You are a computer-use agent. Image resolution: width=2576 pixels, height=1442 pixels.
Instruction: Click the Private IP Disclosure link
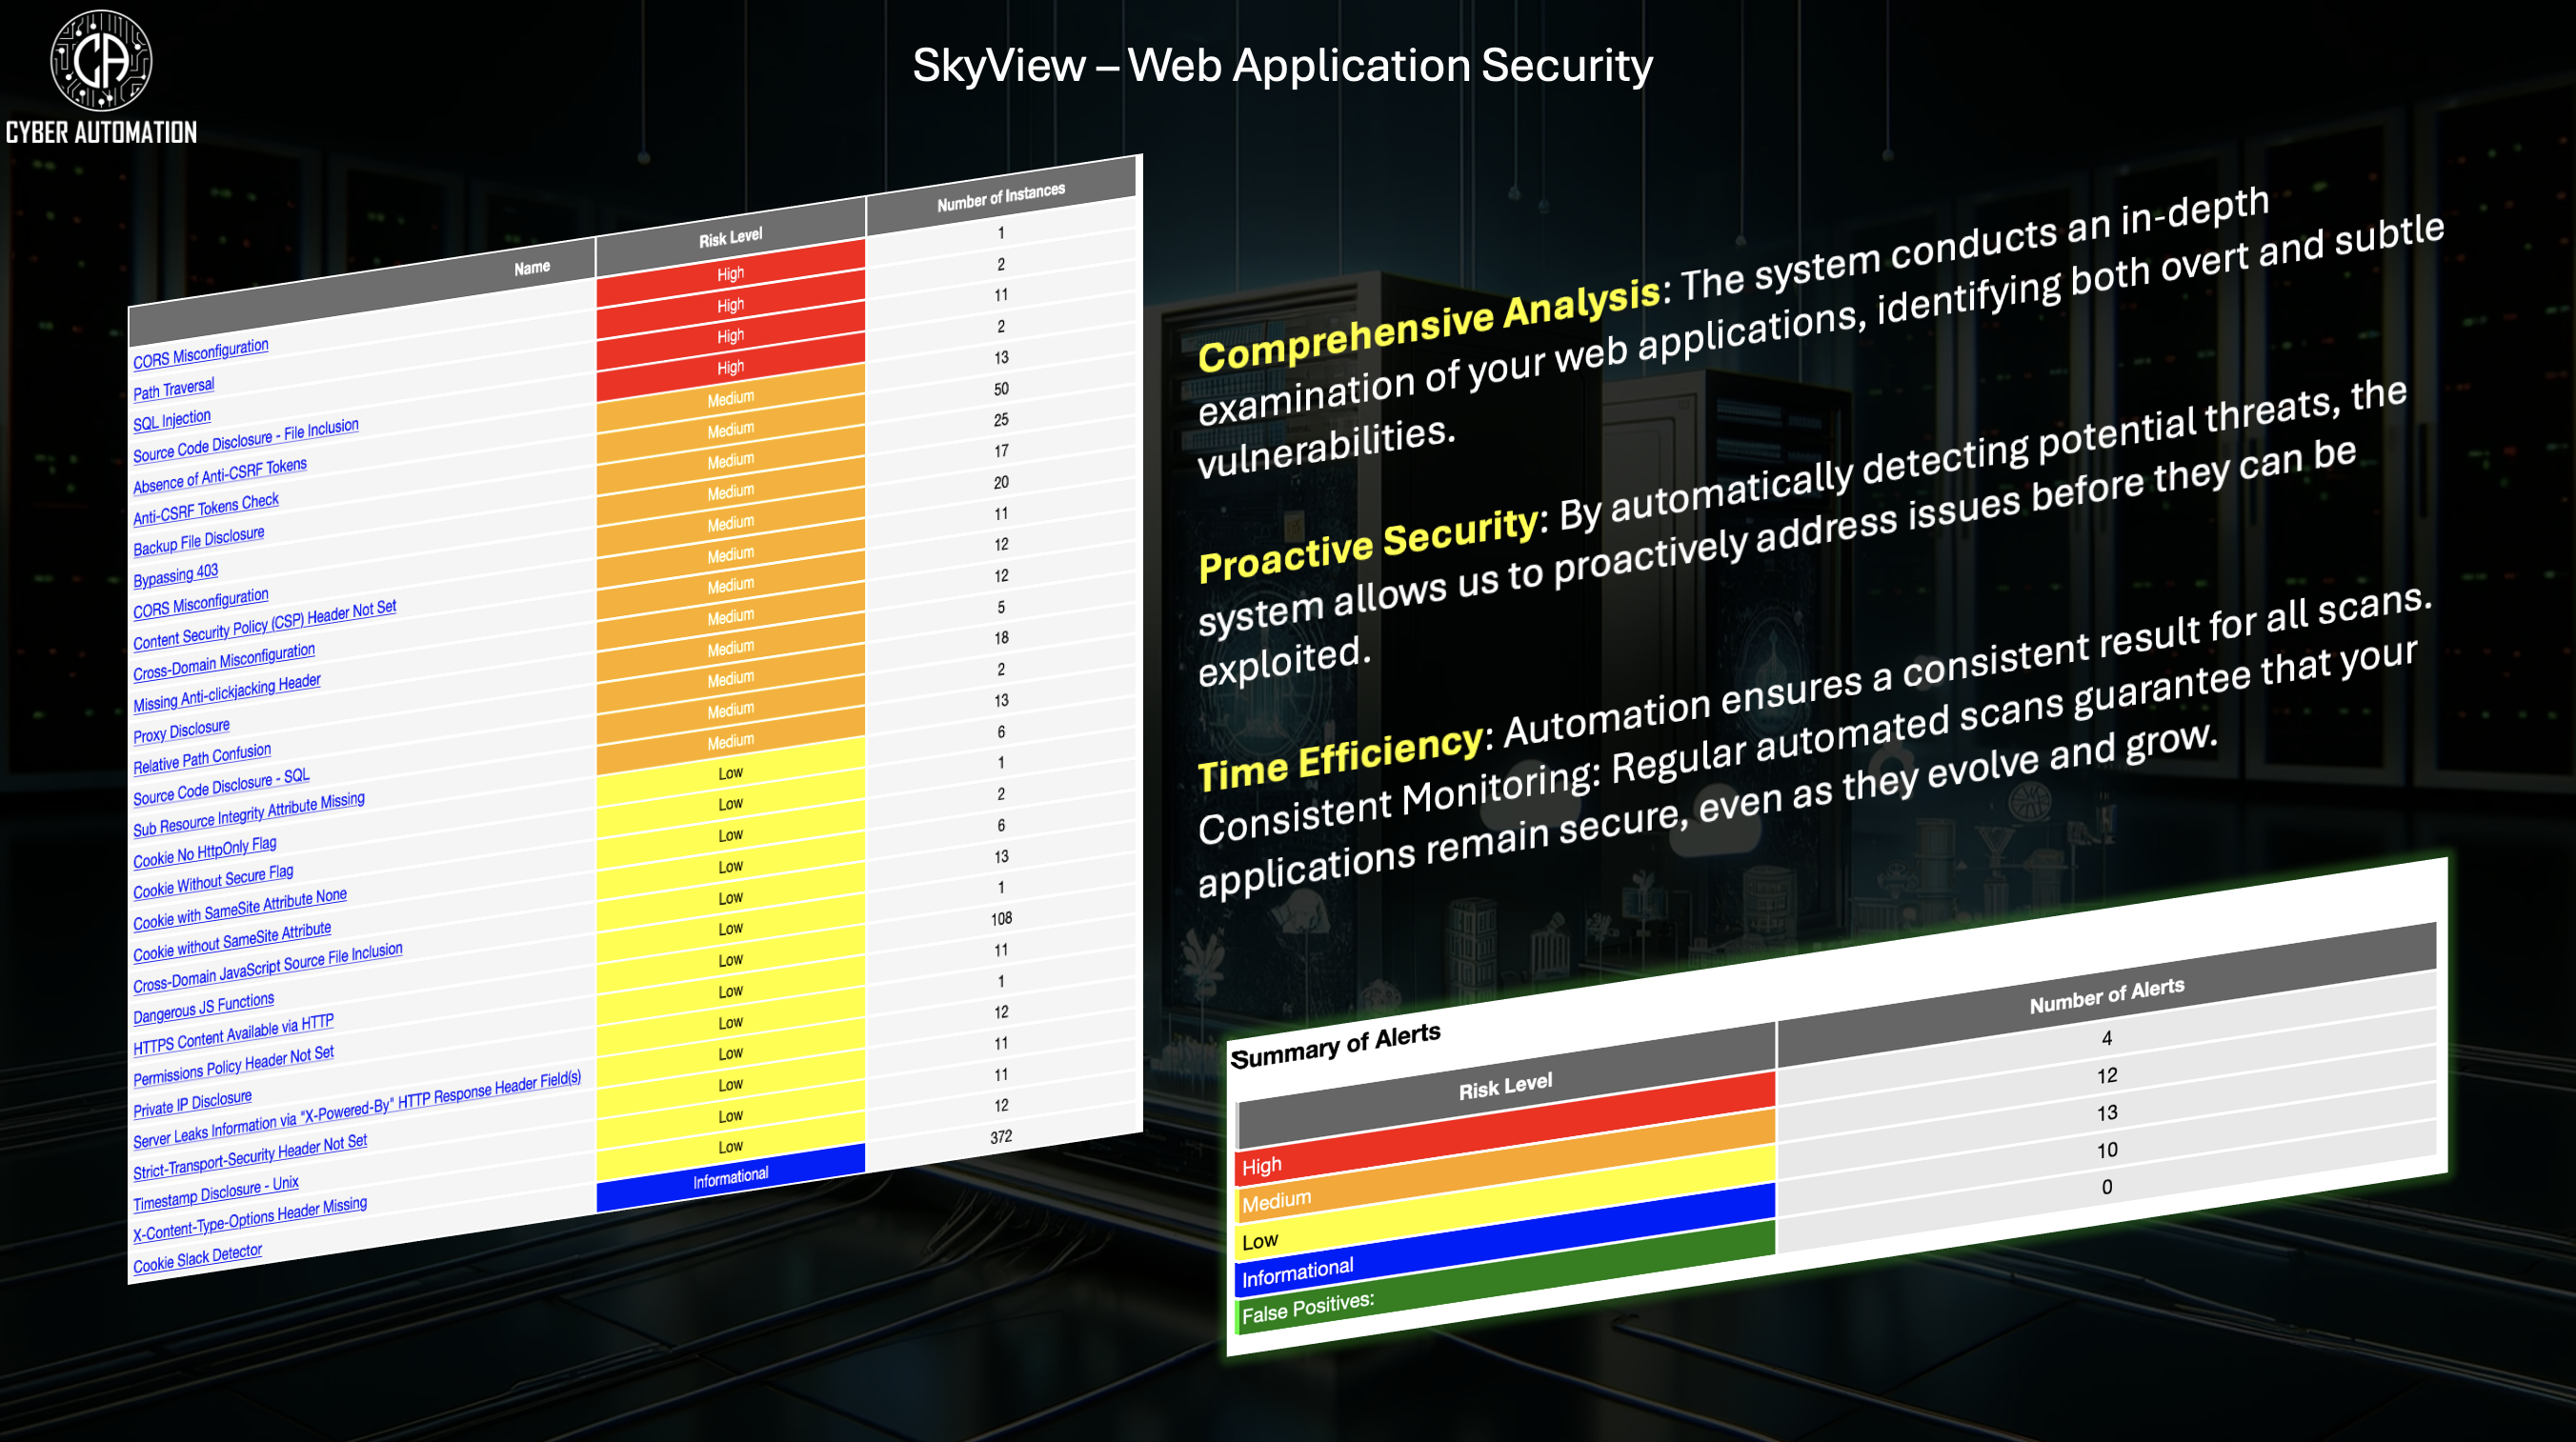click(193, 1104)
